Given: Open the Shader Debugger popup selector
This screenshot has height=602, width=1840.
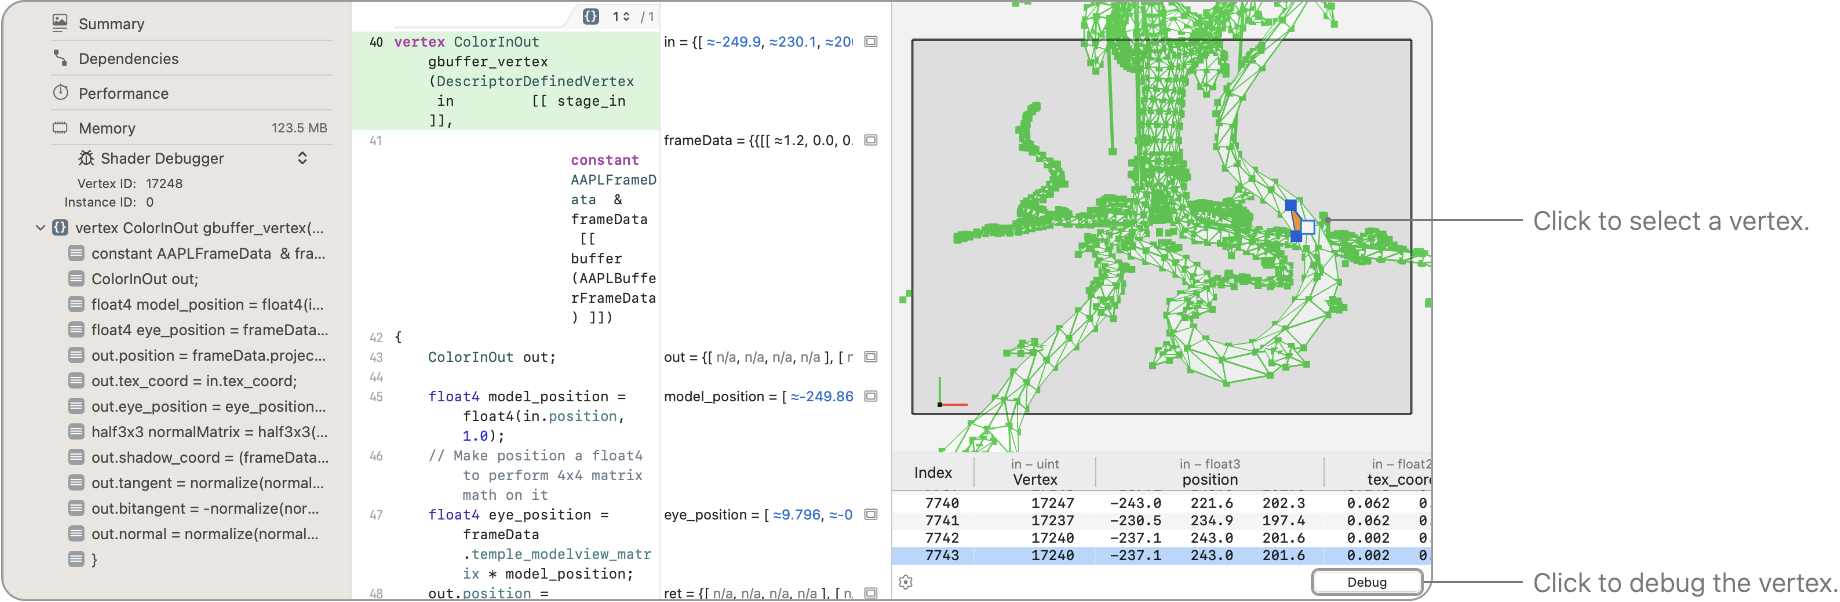Looking at the screenshot, I should (x=302, y=158).
